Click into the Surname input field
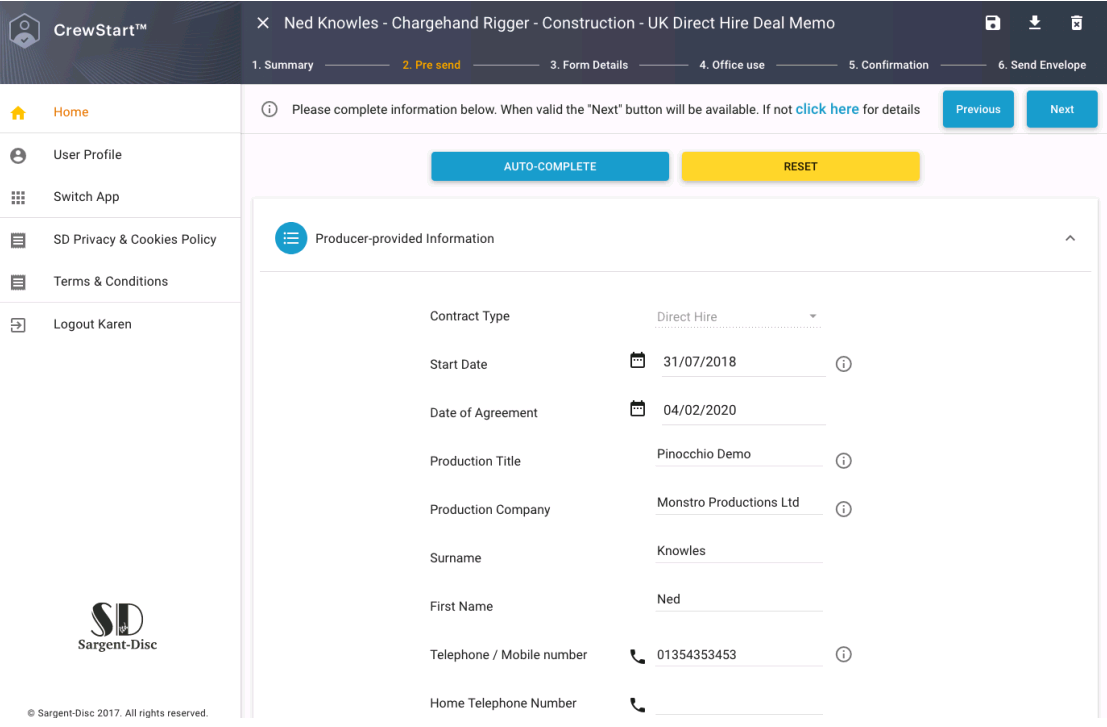The height and width of the screenshot is (727, 1107). point(739,551)
